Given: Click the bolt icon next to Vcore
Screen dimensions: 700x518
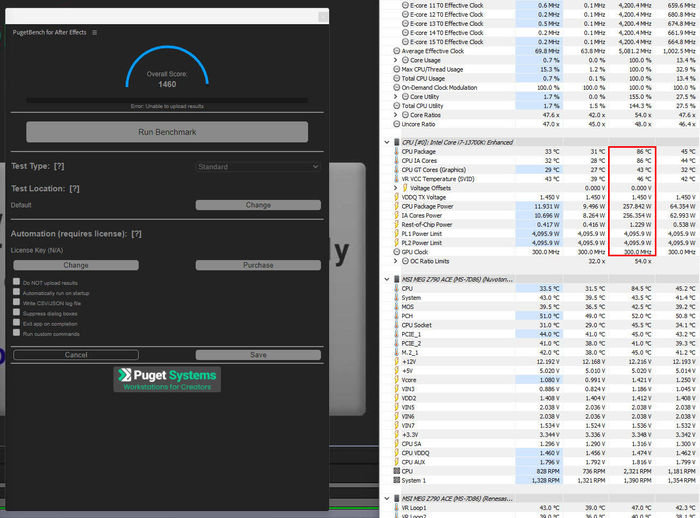Looking at the screenshot, I should 396,380.
